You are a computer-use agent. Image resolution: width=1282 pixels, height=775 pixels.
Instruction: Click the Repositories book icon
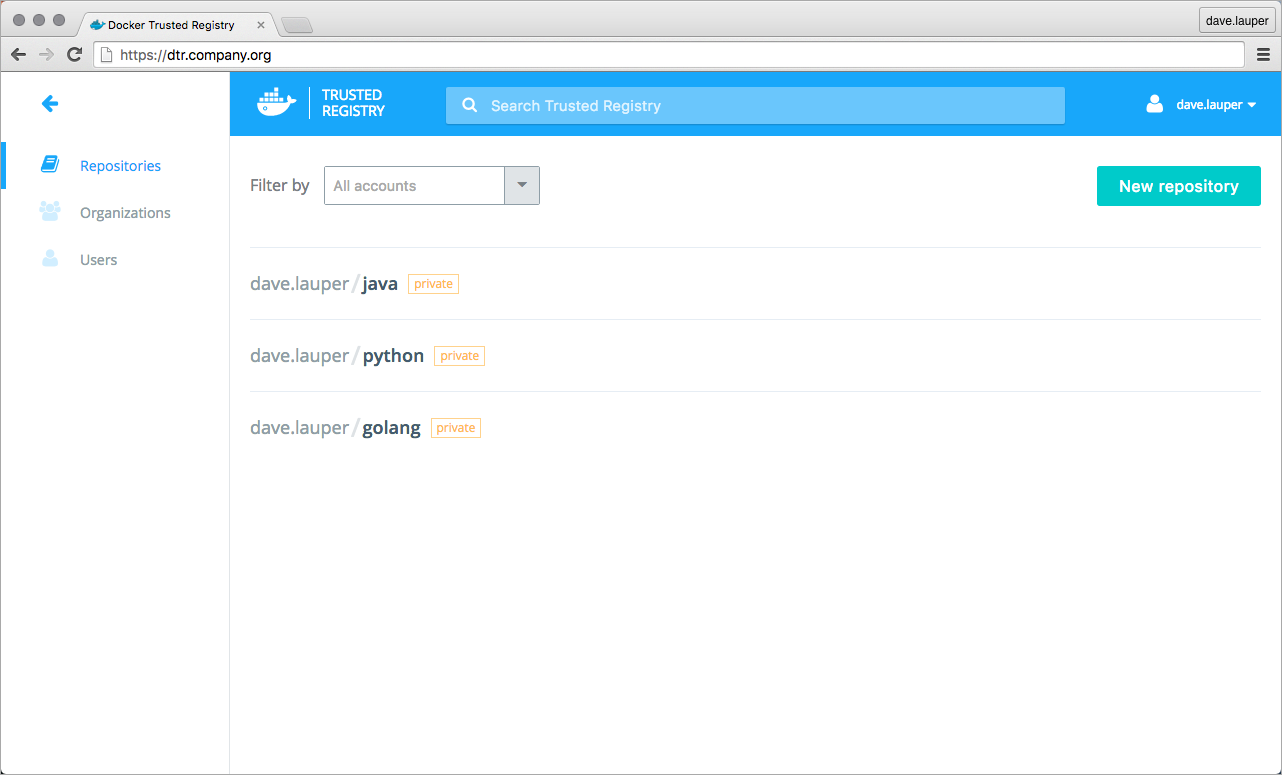pyautogui.click(x=50, y=165)
